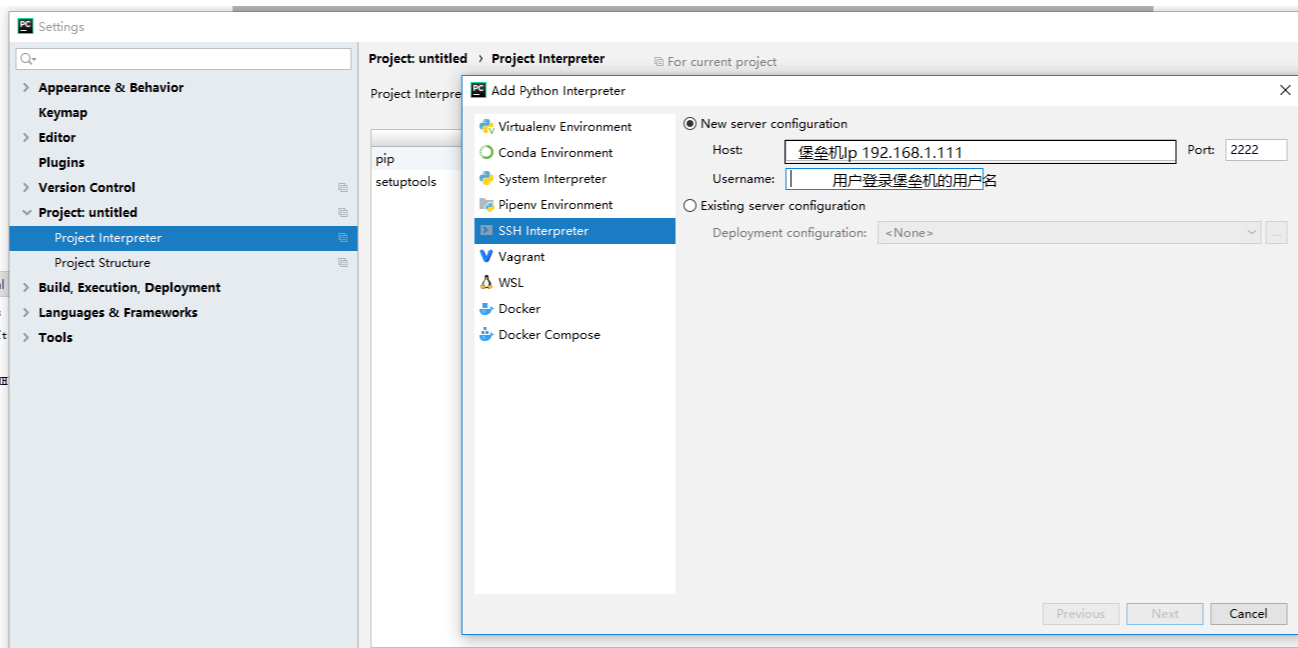The width and height of the screenshot is (1298, 648).
Task: Cancel the Add Python Interpreter dialog
Action: tap(1247, 613)
